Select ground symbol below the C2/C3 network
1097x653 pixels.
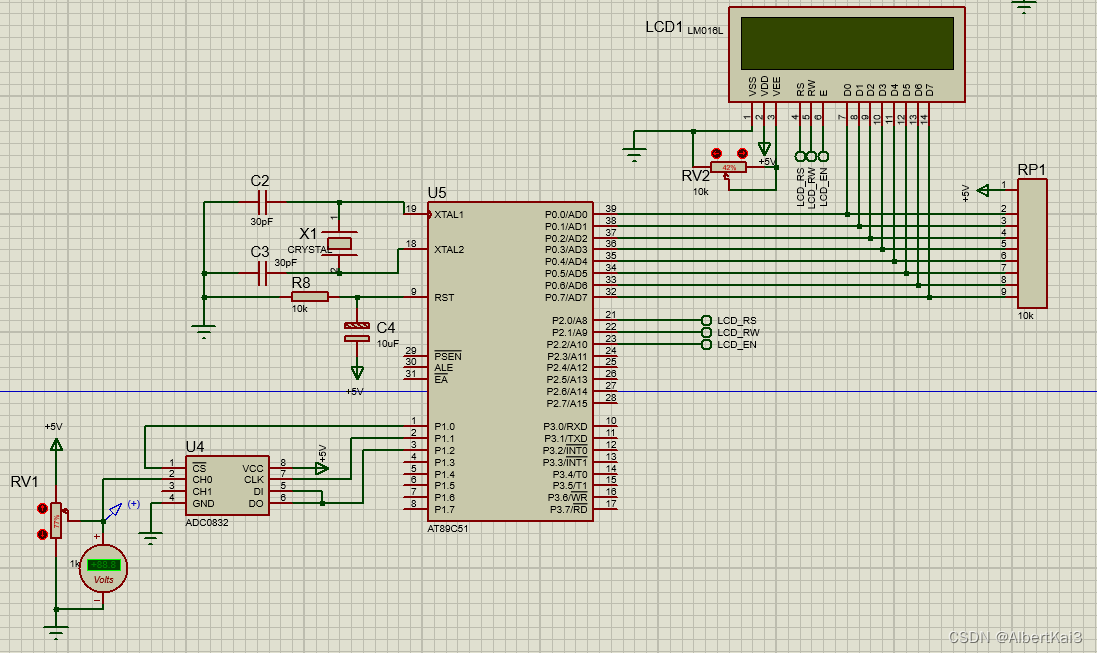click(204, 331)
